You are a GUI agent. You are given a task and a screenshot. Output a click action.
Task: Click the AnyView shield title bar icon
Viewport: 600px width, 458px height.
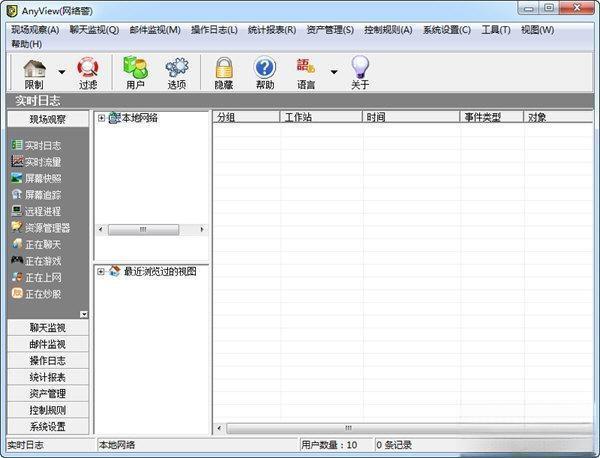click(x=12, y=11)
